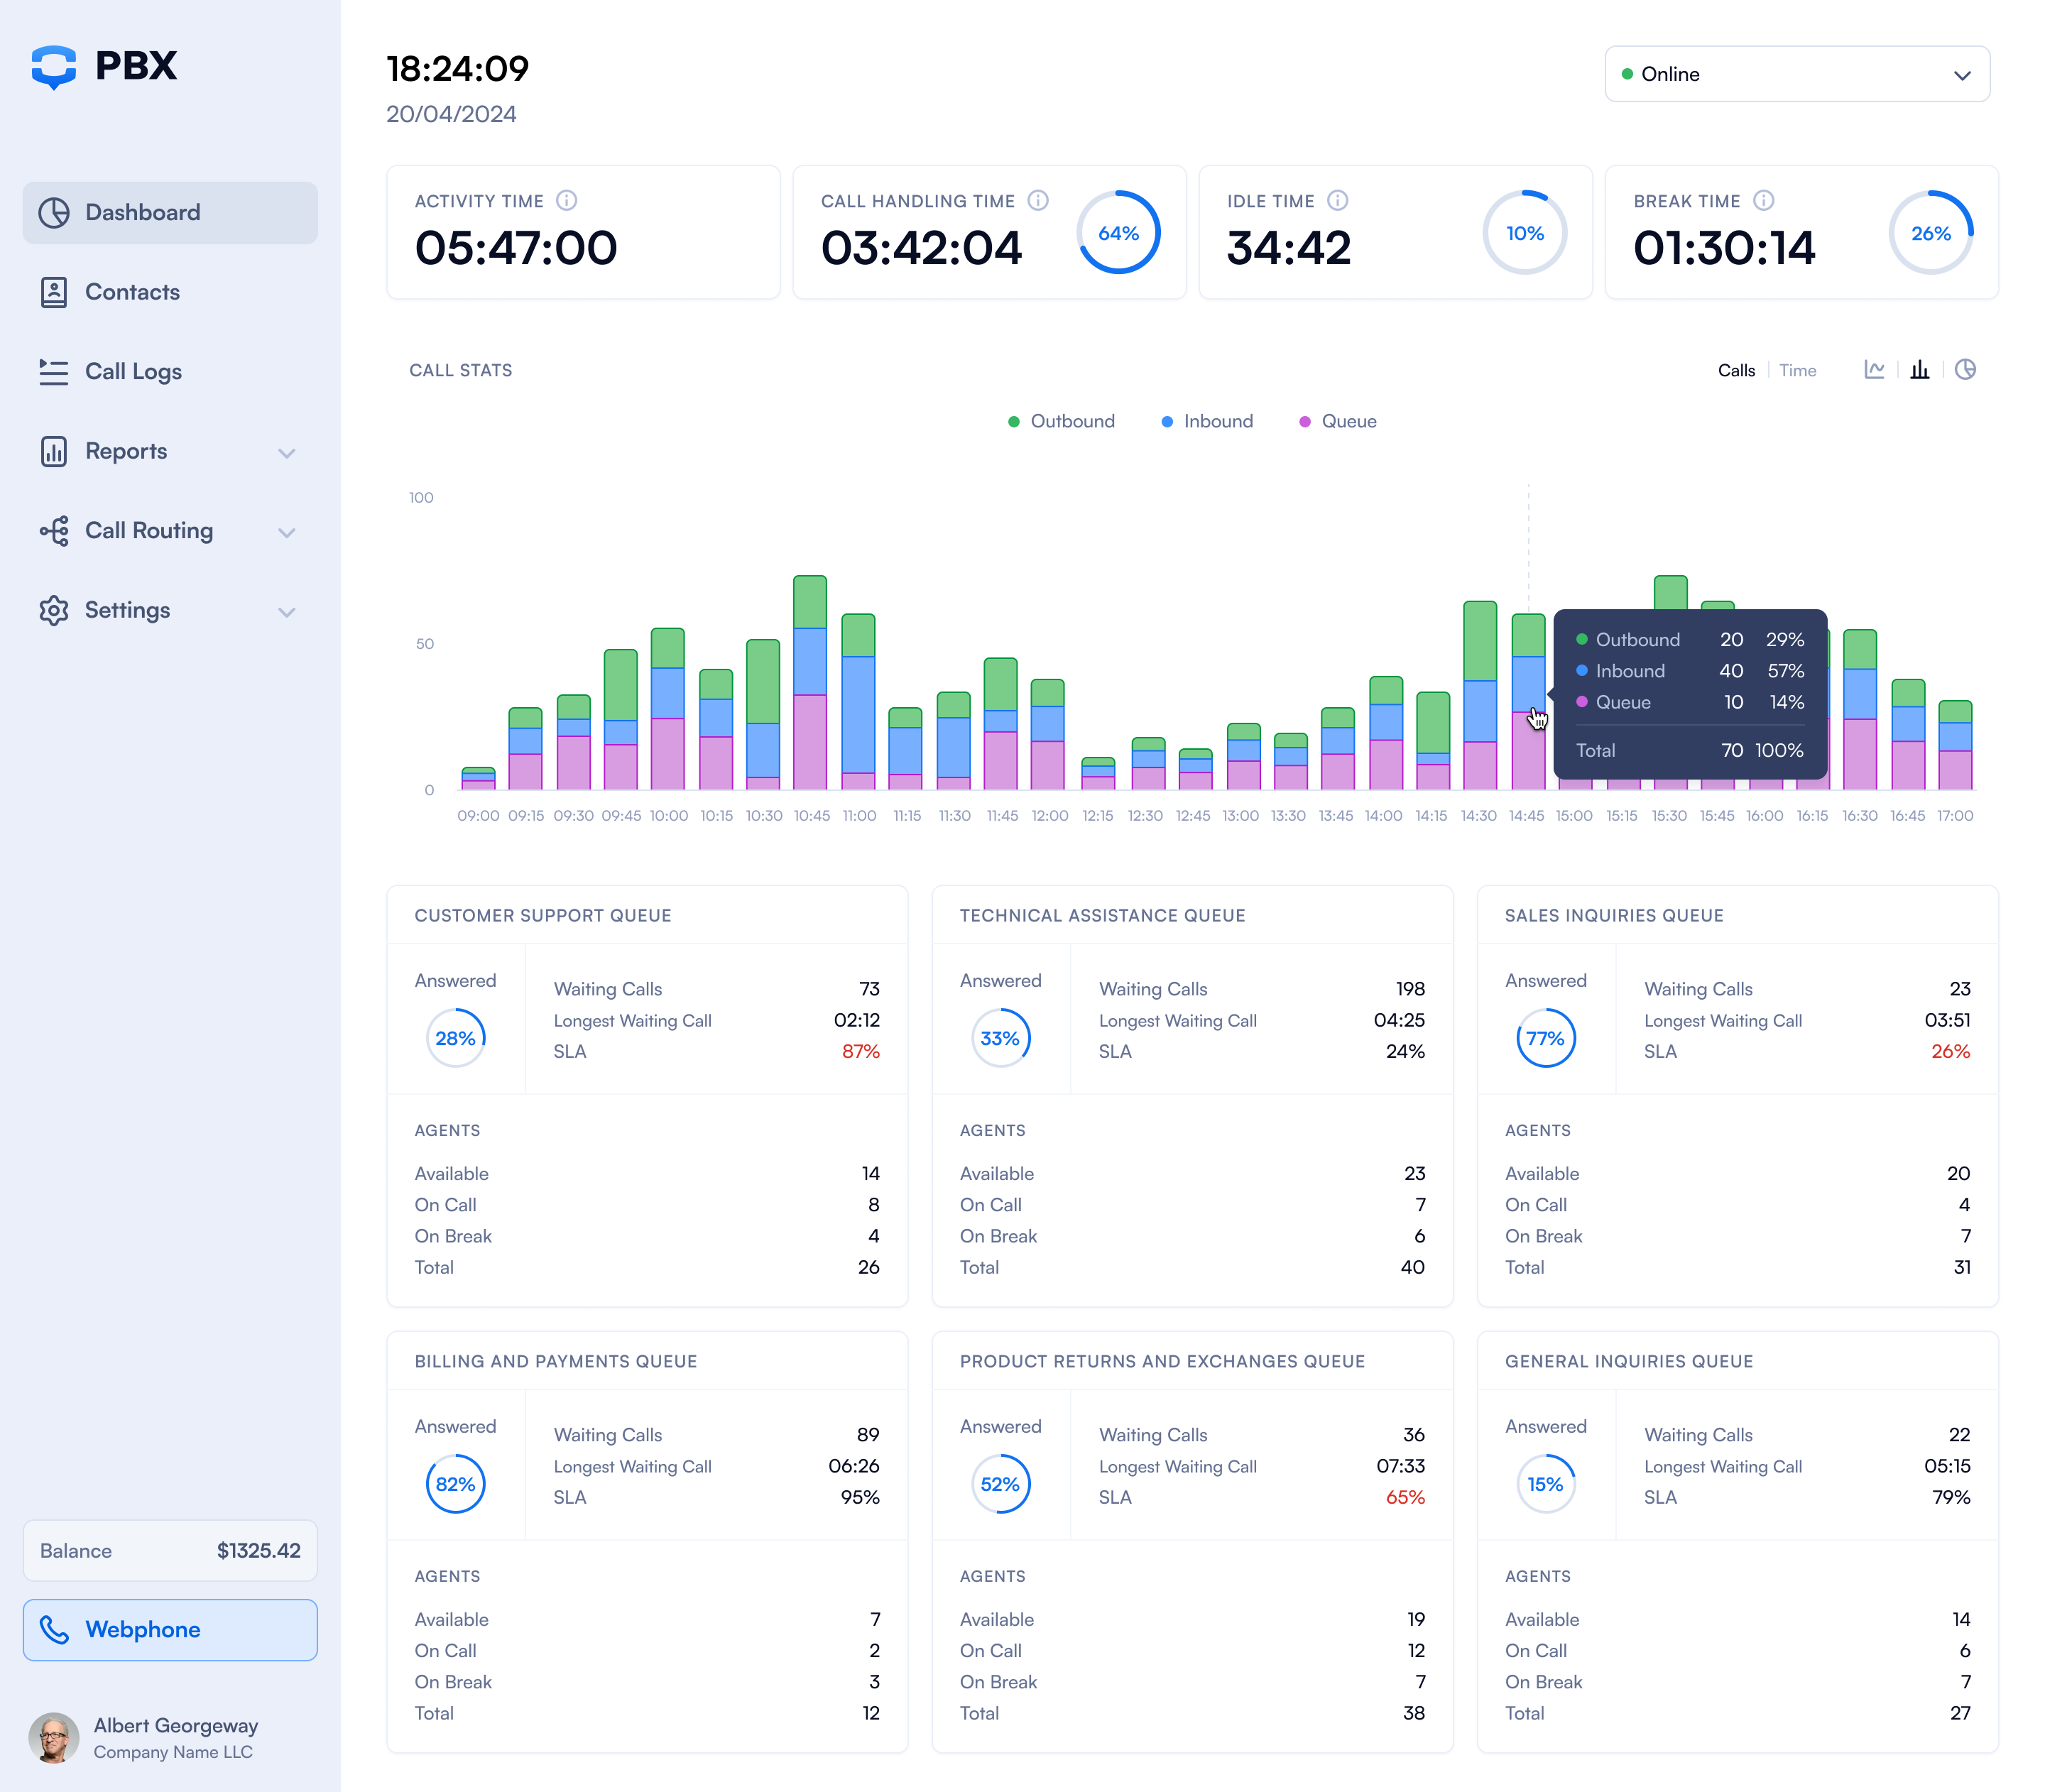Image resolution: width=2045 pixels, height=1792 pixels.
Task: Click Break Time info icon
Action: point(1763,201)
